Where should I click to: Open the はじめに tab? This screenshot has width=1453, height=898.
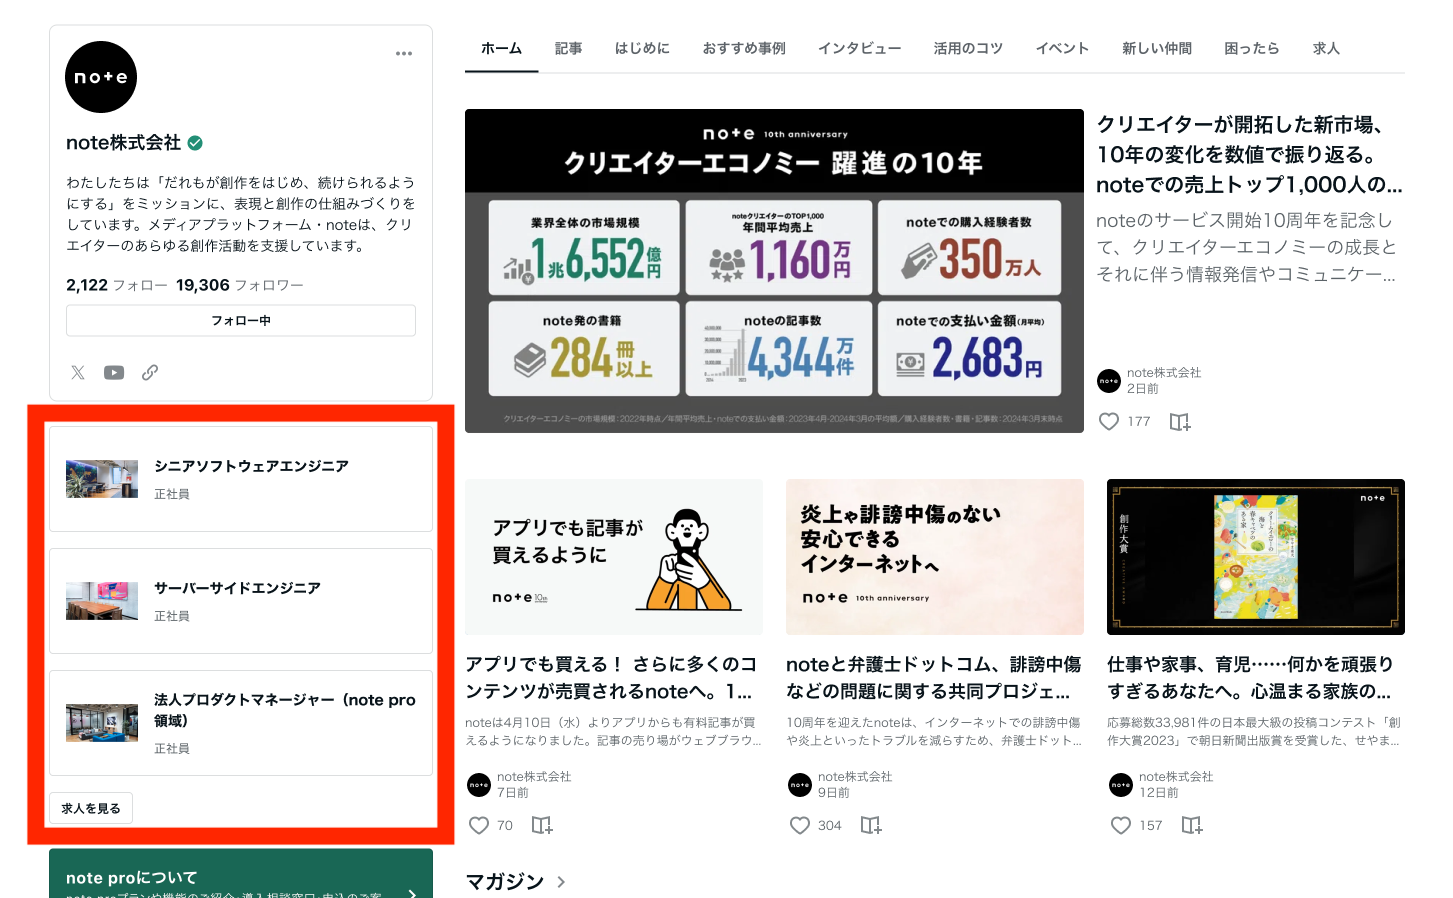tap(643, 49)
